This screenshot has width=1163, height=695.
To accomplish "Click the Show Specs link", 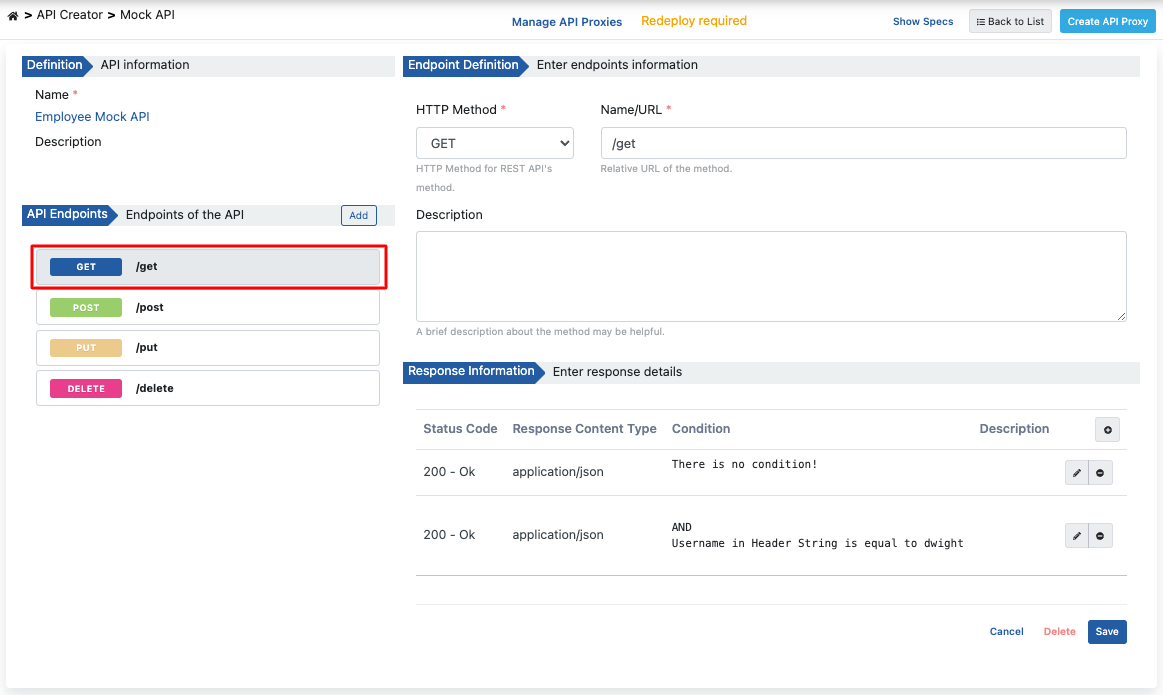I will click(922, 21).
